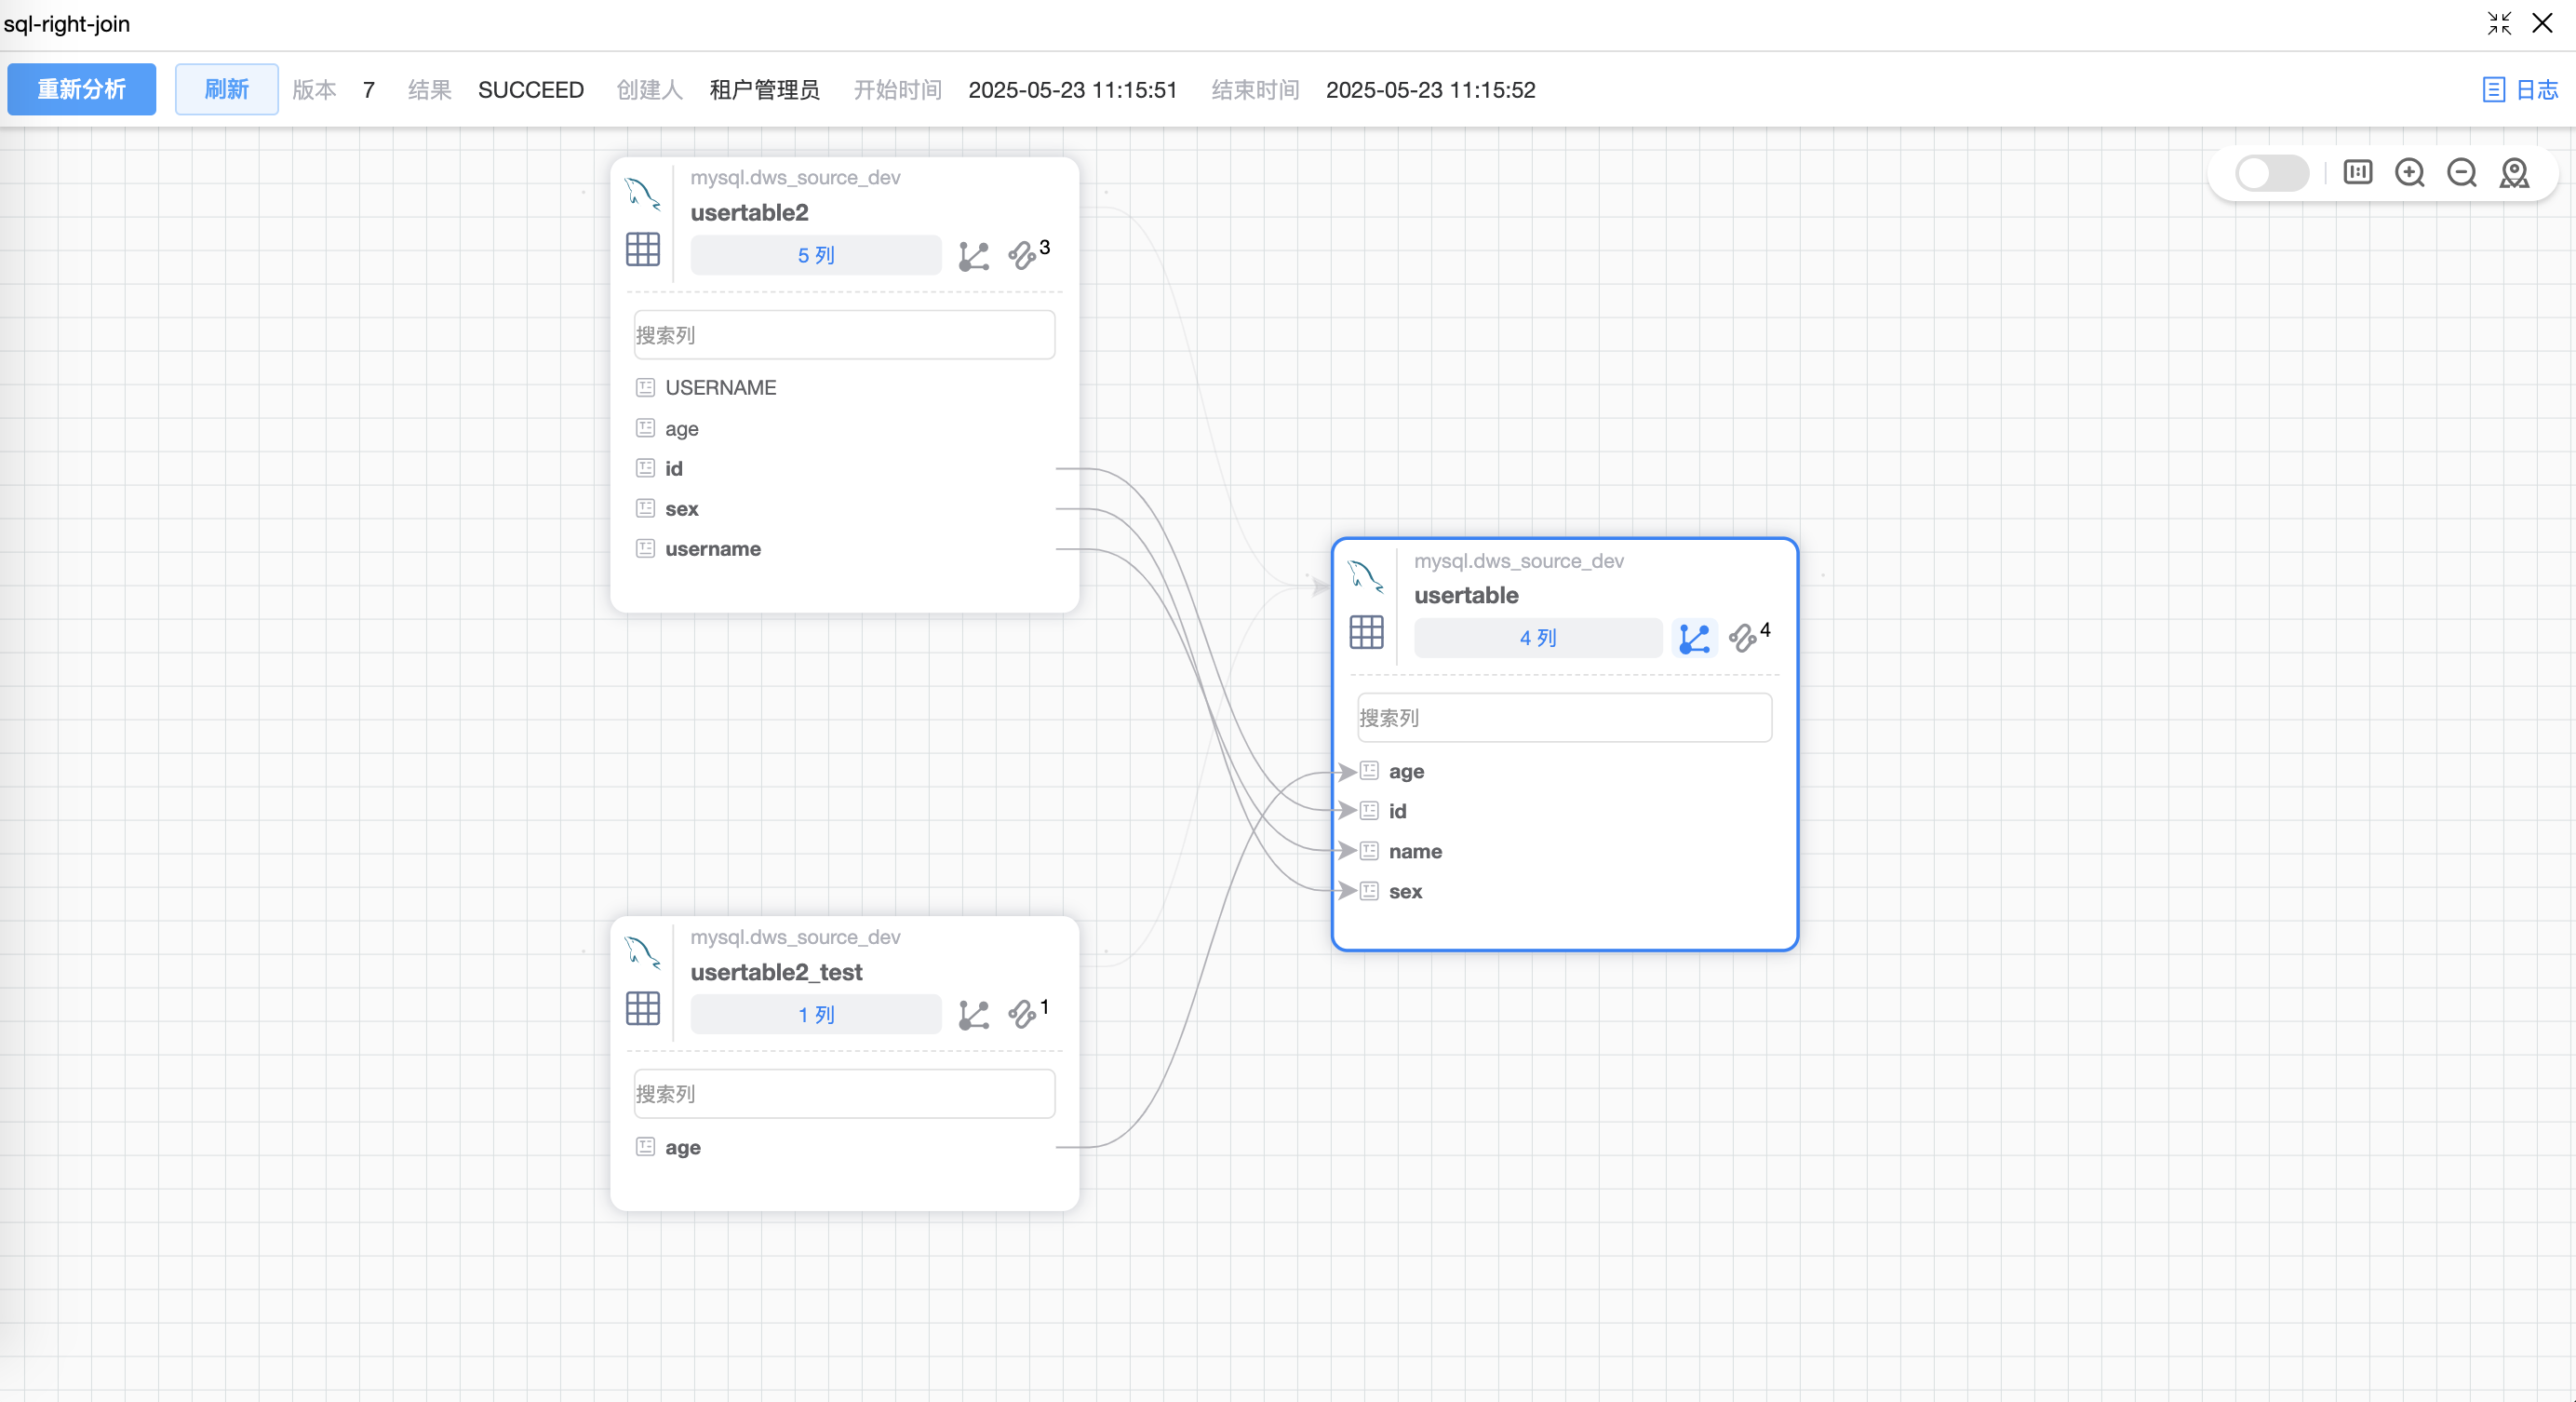Collapse the 1 列 column list
The height and width of the screenshot is (1402, 2576).
pyautogui.click(x=815, y=1015)
